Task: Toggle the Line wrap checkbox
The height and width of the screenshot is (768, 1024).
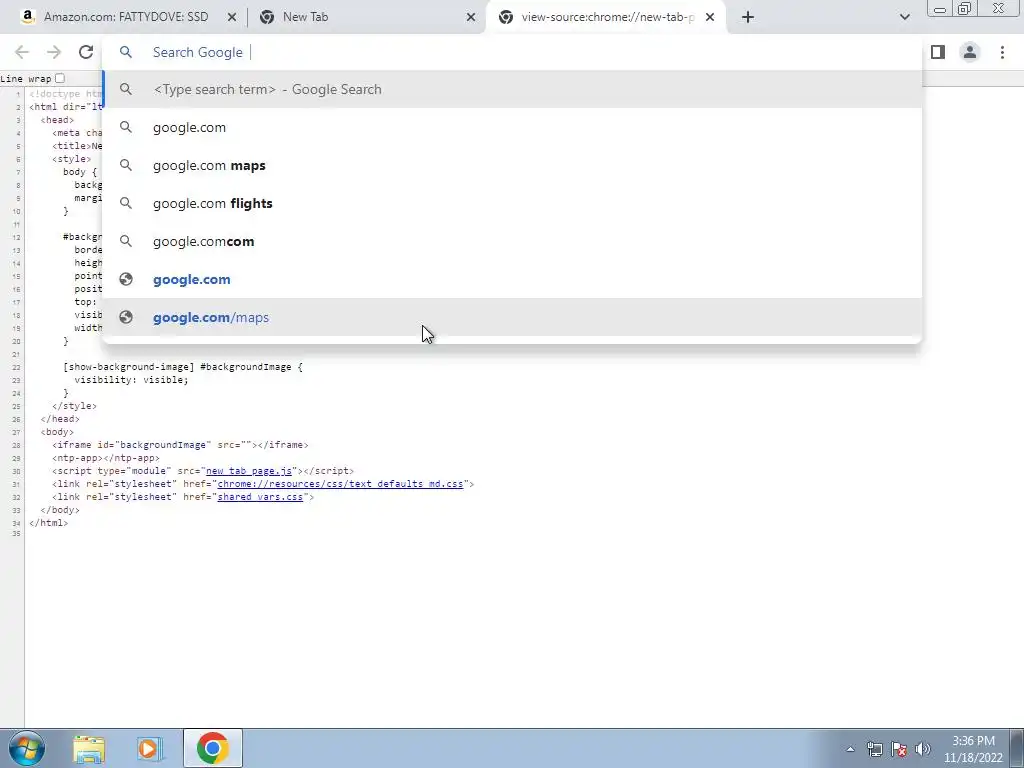Action: tap(60, 78)
